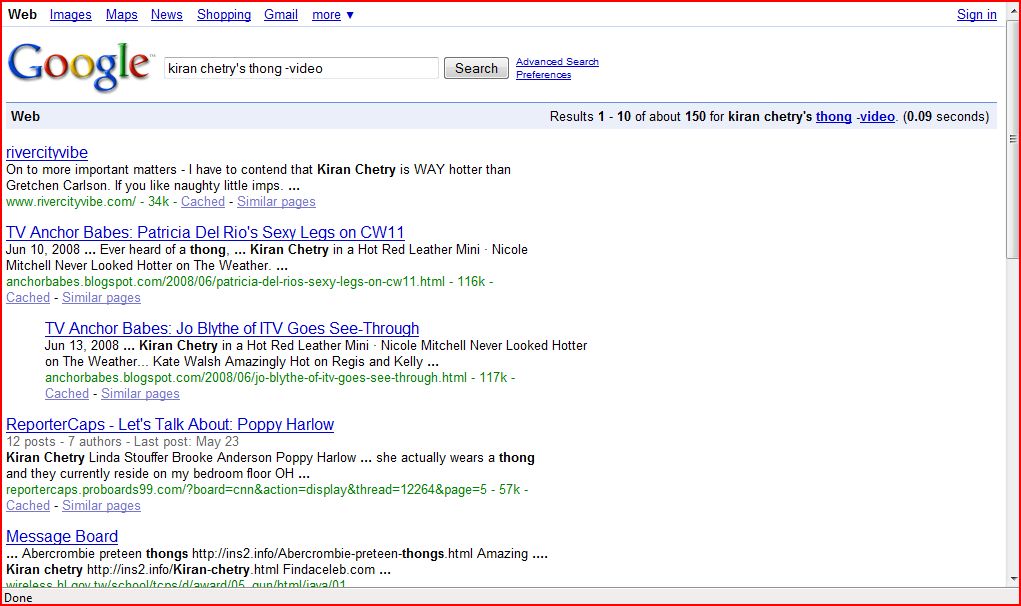The width and height of the screenshot is (1021, 606).
Task: Click the Search button
Action: [476, 68]
